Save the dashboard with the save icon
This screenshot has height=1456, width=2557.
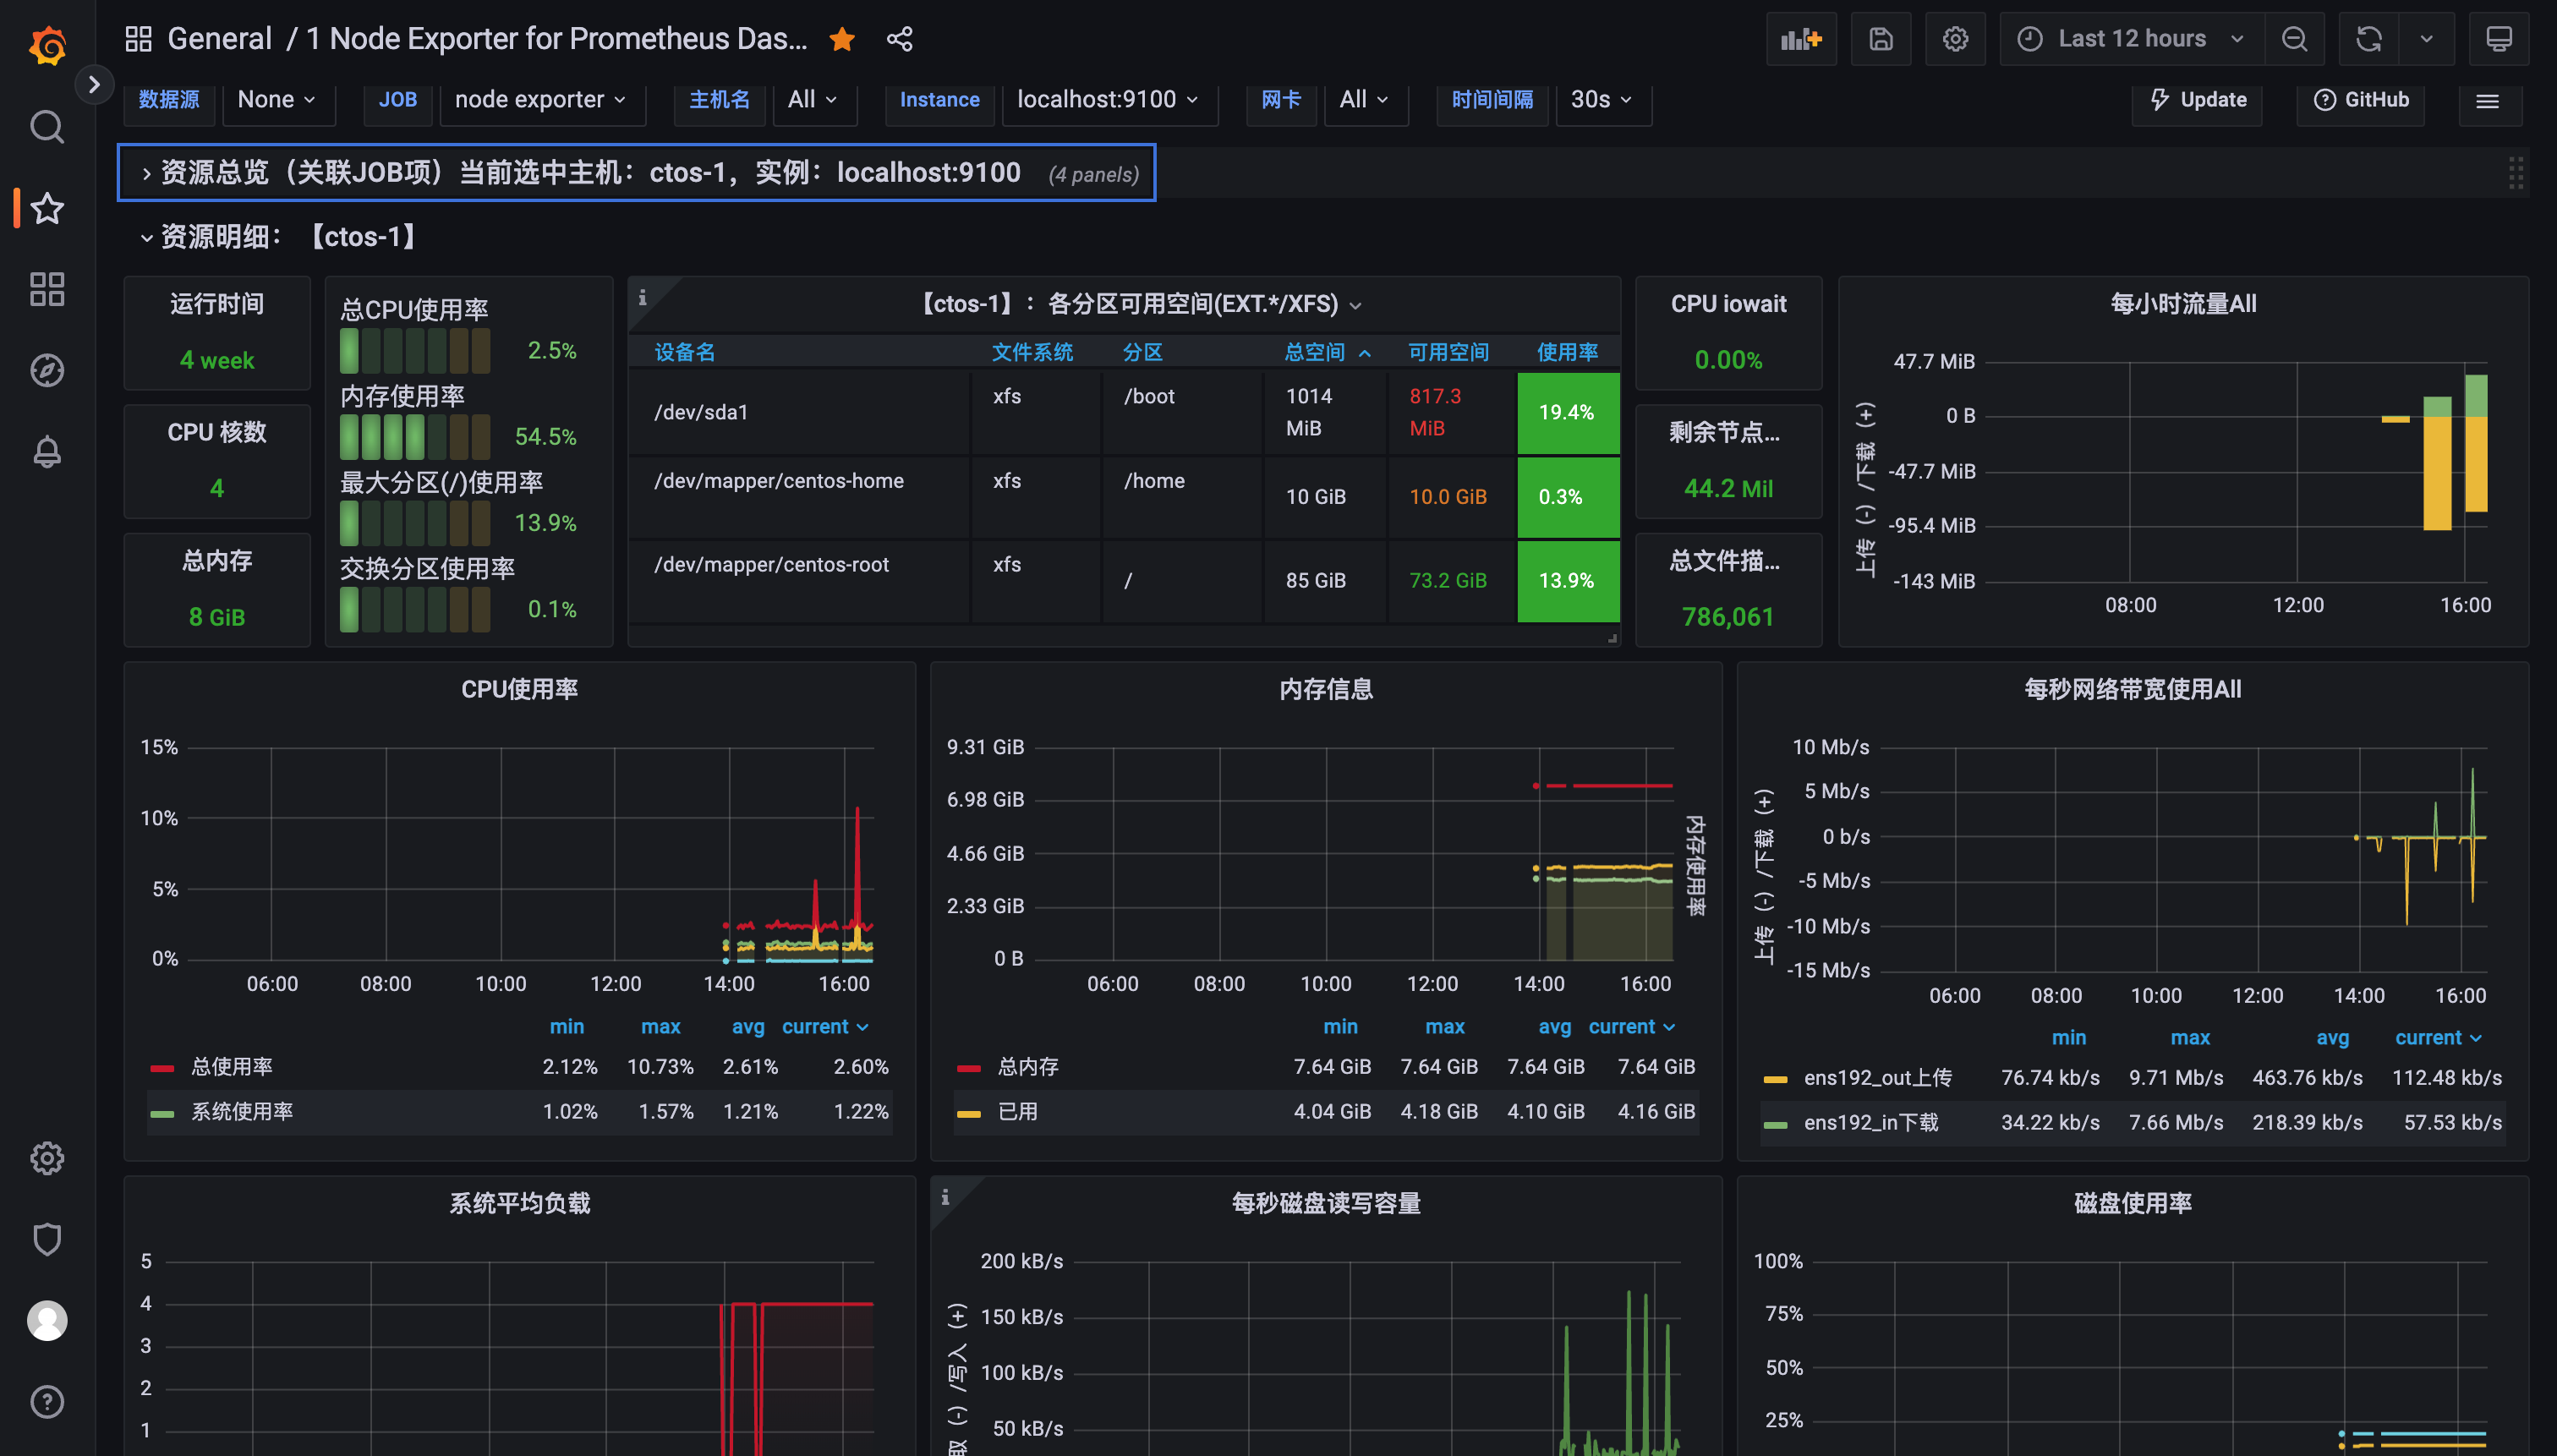pyautogui.click(x=1881, y=39)
